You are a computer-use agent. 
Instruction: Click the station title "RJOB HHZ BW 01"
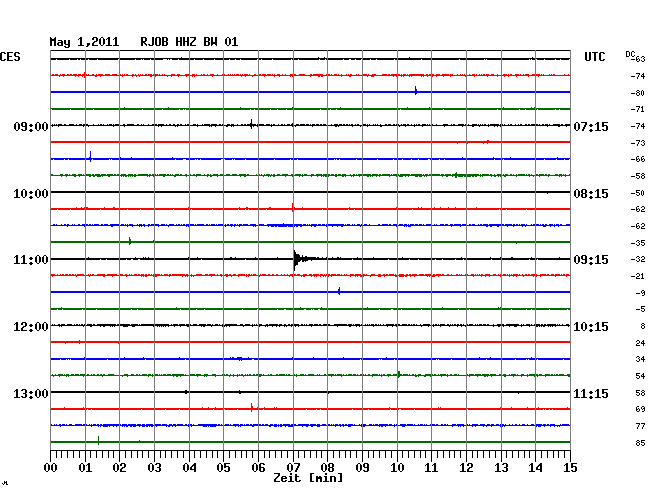coord(189,42)
